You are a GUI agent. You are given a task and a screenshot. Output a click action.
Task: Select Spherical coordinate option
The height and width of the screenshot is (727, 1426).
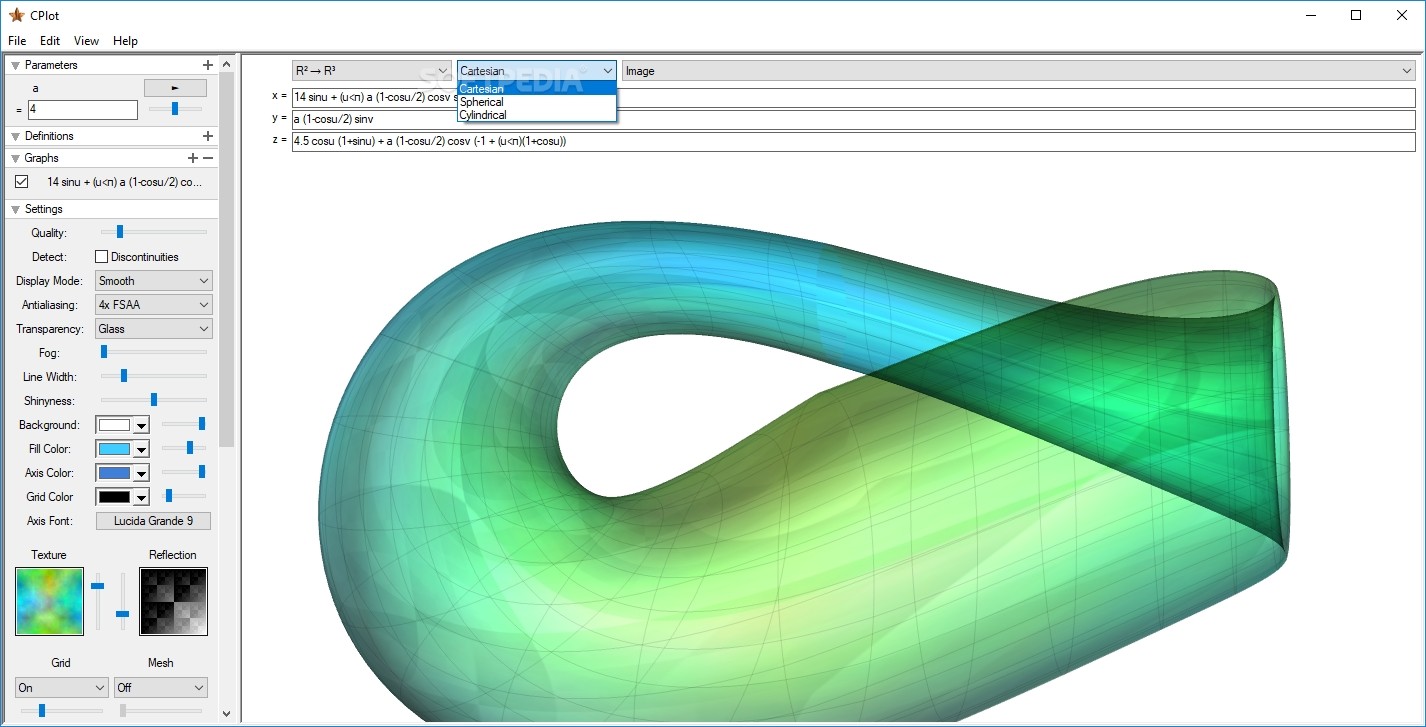tap(536, 102)
